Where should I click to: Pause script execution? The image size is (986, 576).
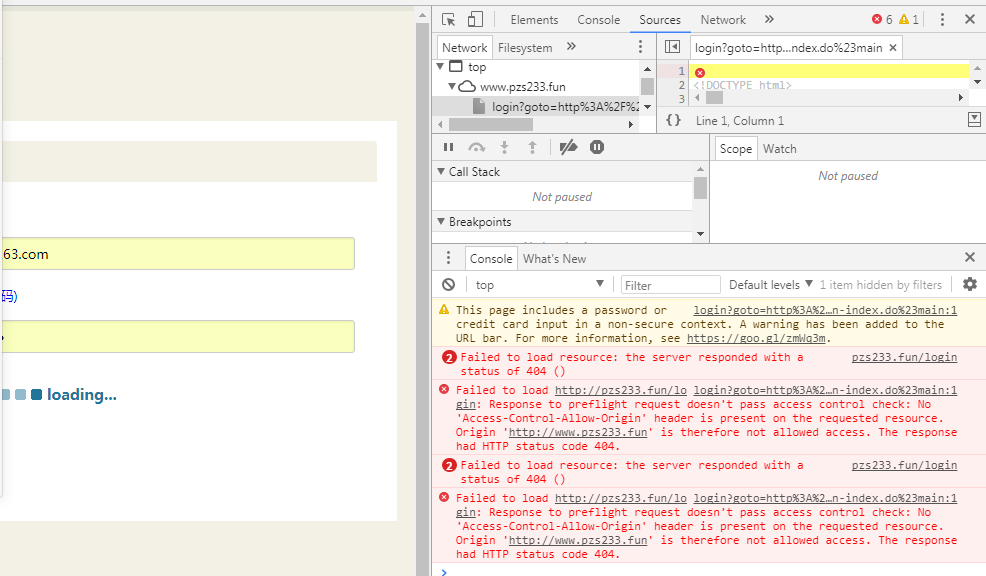449,147
